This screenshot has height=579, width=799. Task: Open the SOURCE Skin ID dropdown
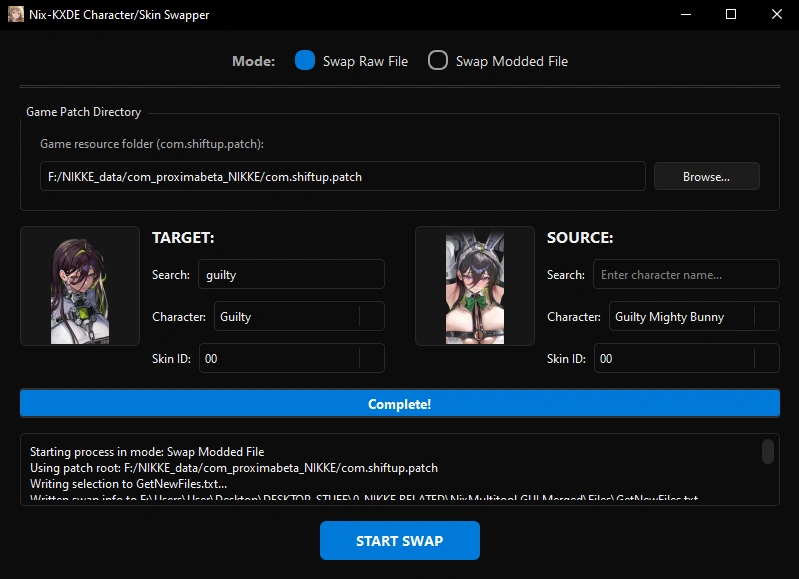[x=686, y=358]
